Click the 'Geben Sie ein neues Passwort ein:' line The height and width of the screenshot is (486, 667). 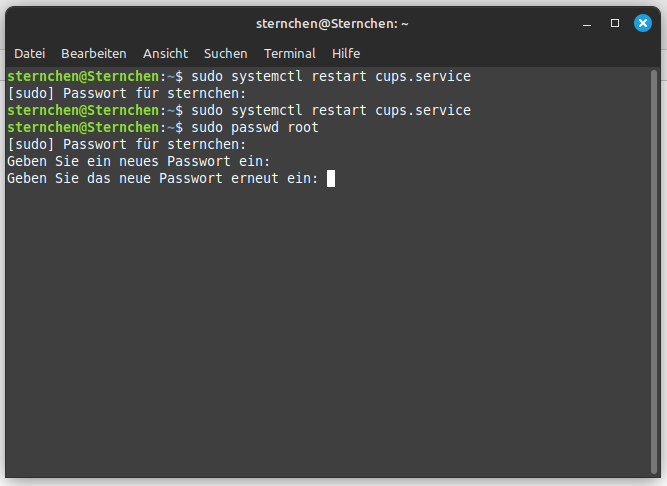point(138,161)
